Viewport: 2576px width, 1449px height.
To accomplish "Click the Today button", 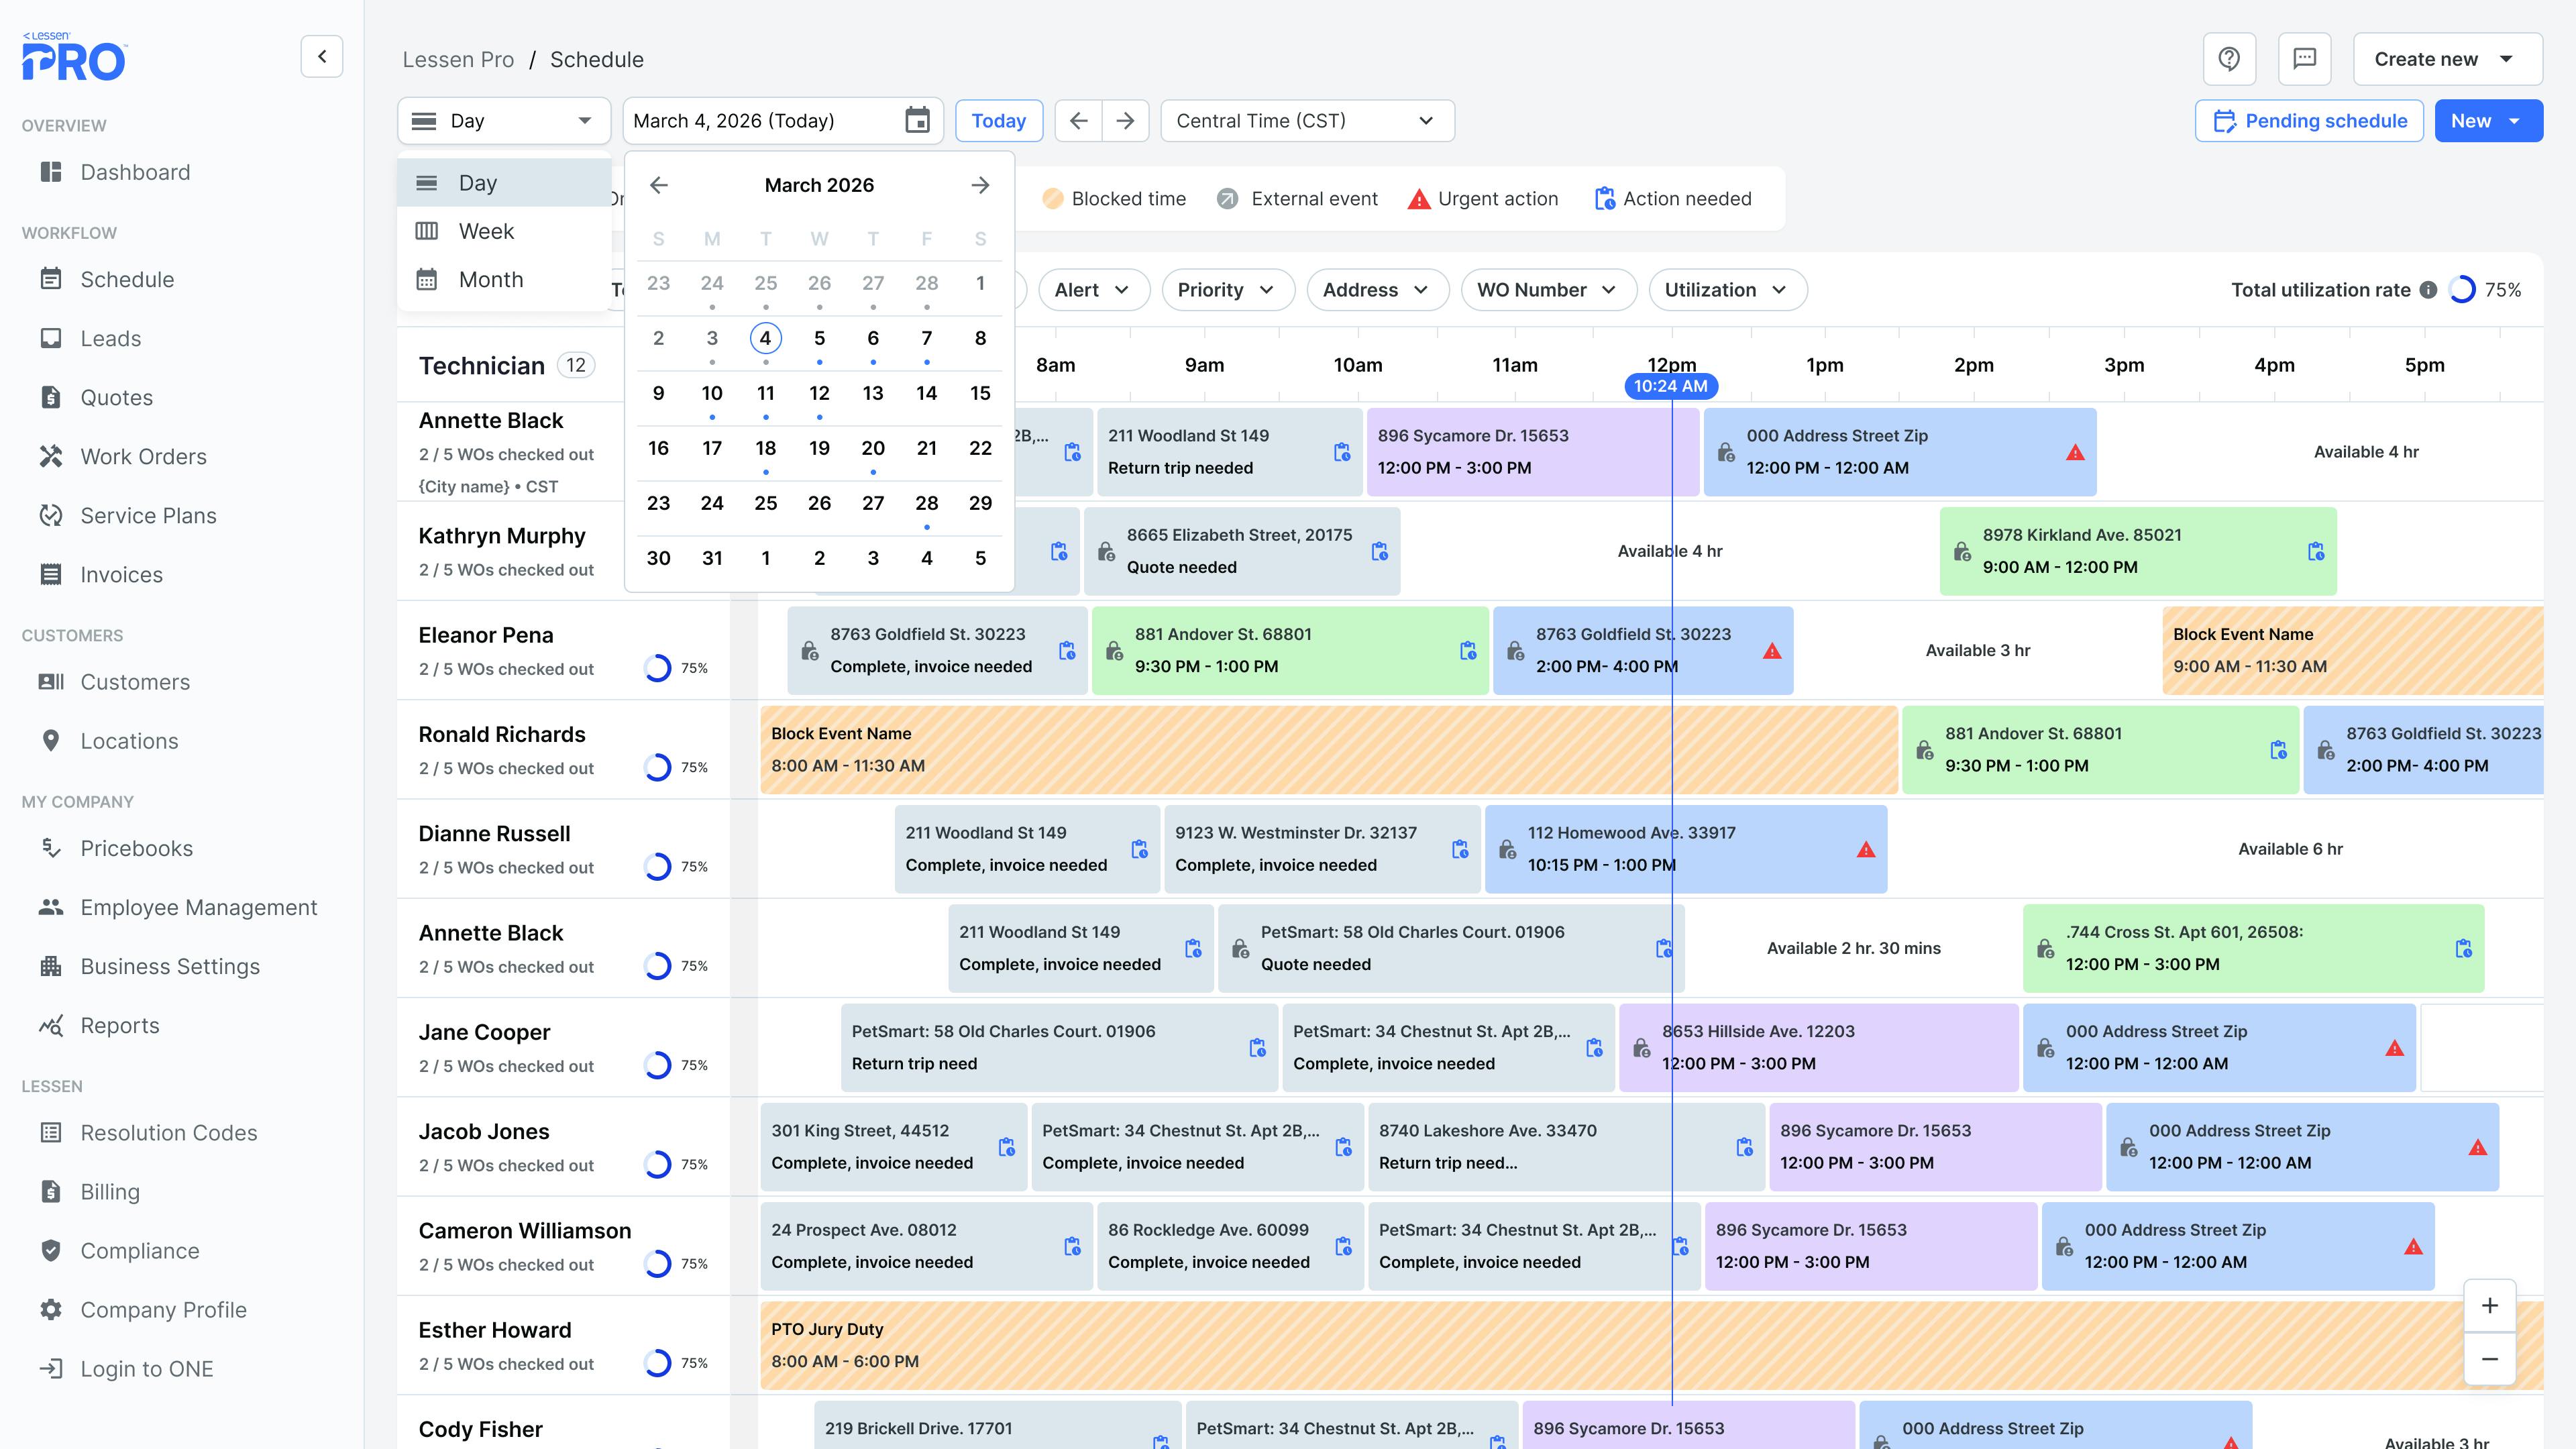I will tap(998, 121).
